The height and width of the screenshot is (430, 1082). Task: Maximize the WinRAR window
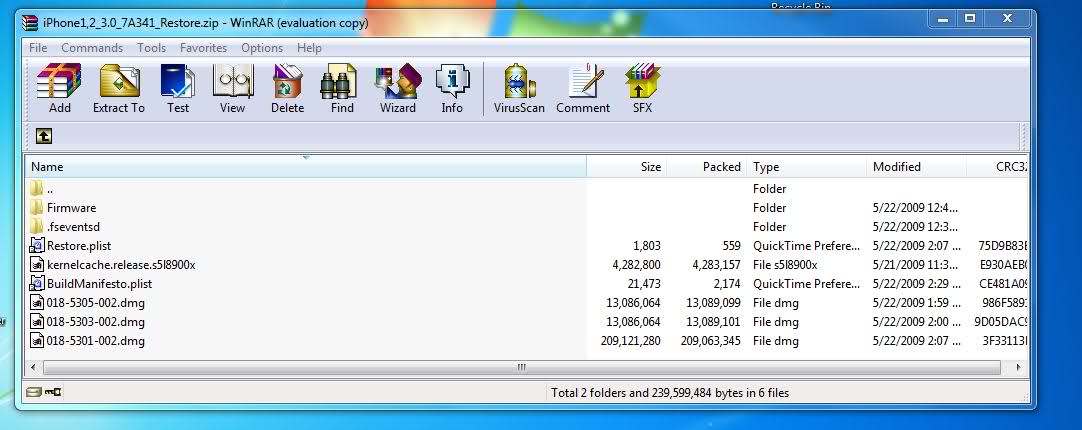tap(970, 19)
